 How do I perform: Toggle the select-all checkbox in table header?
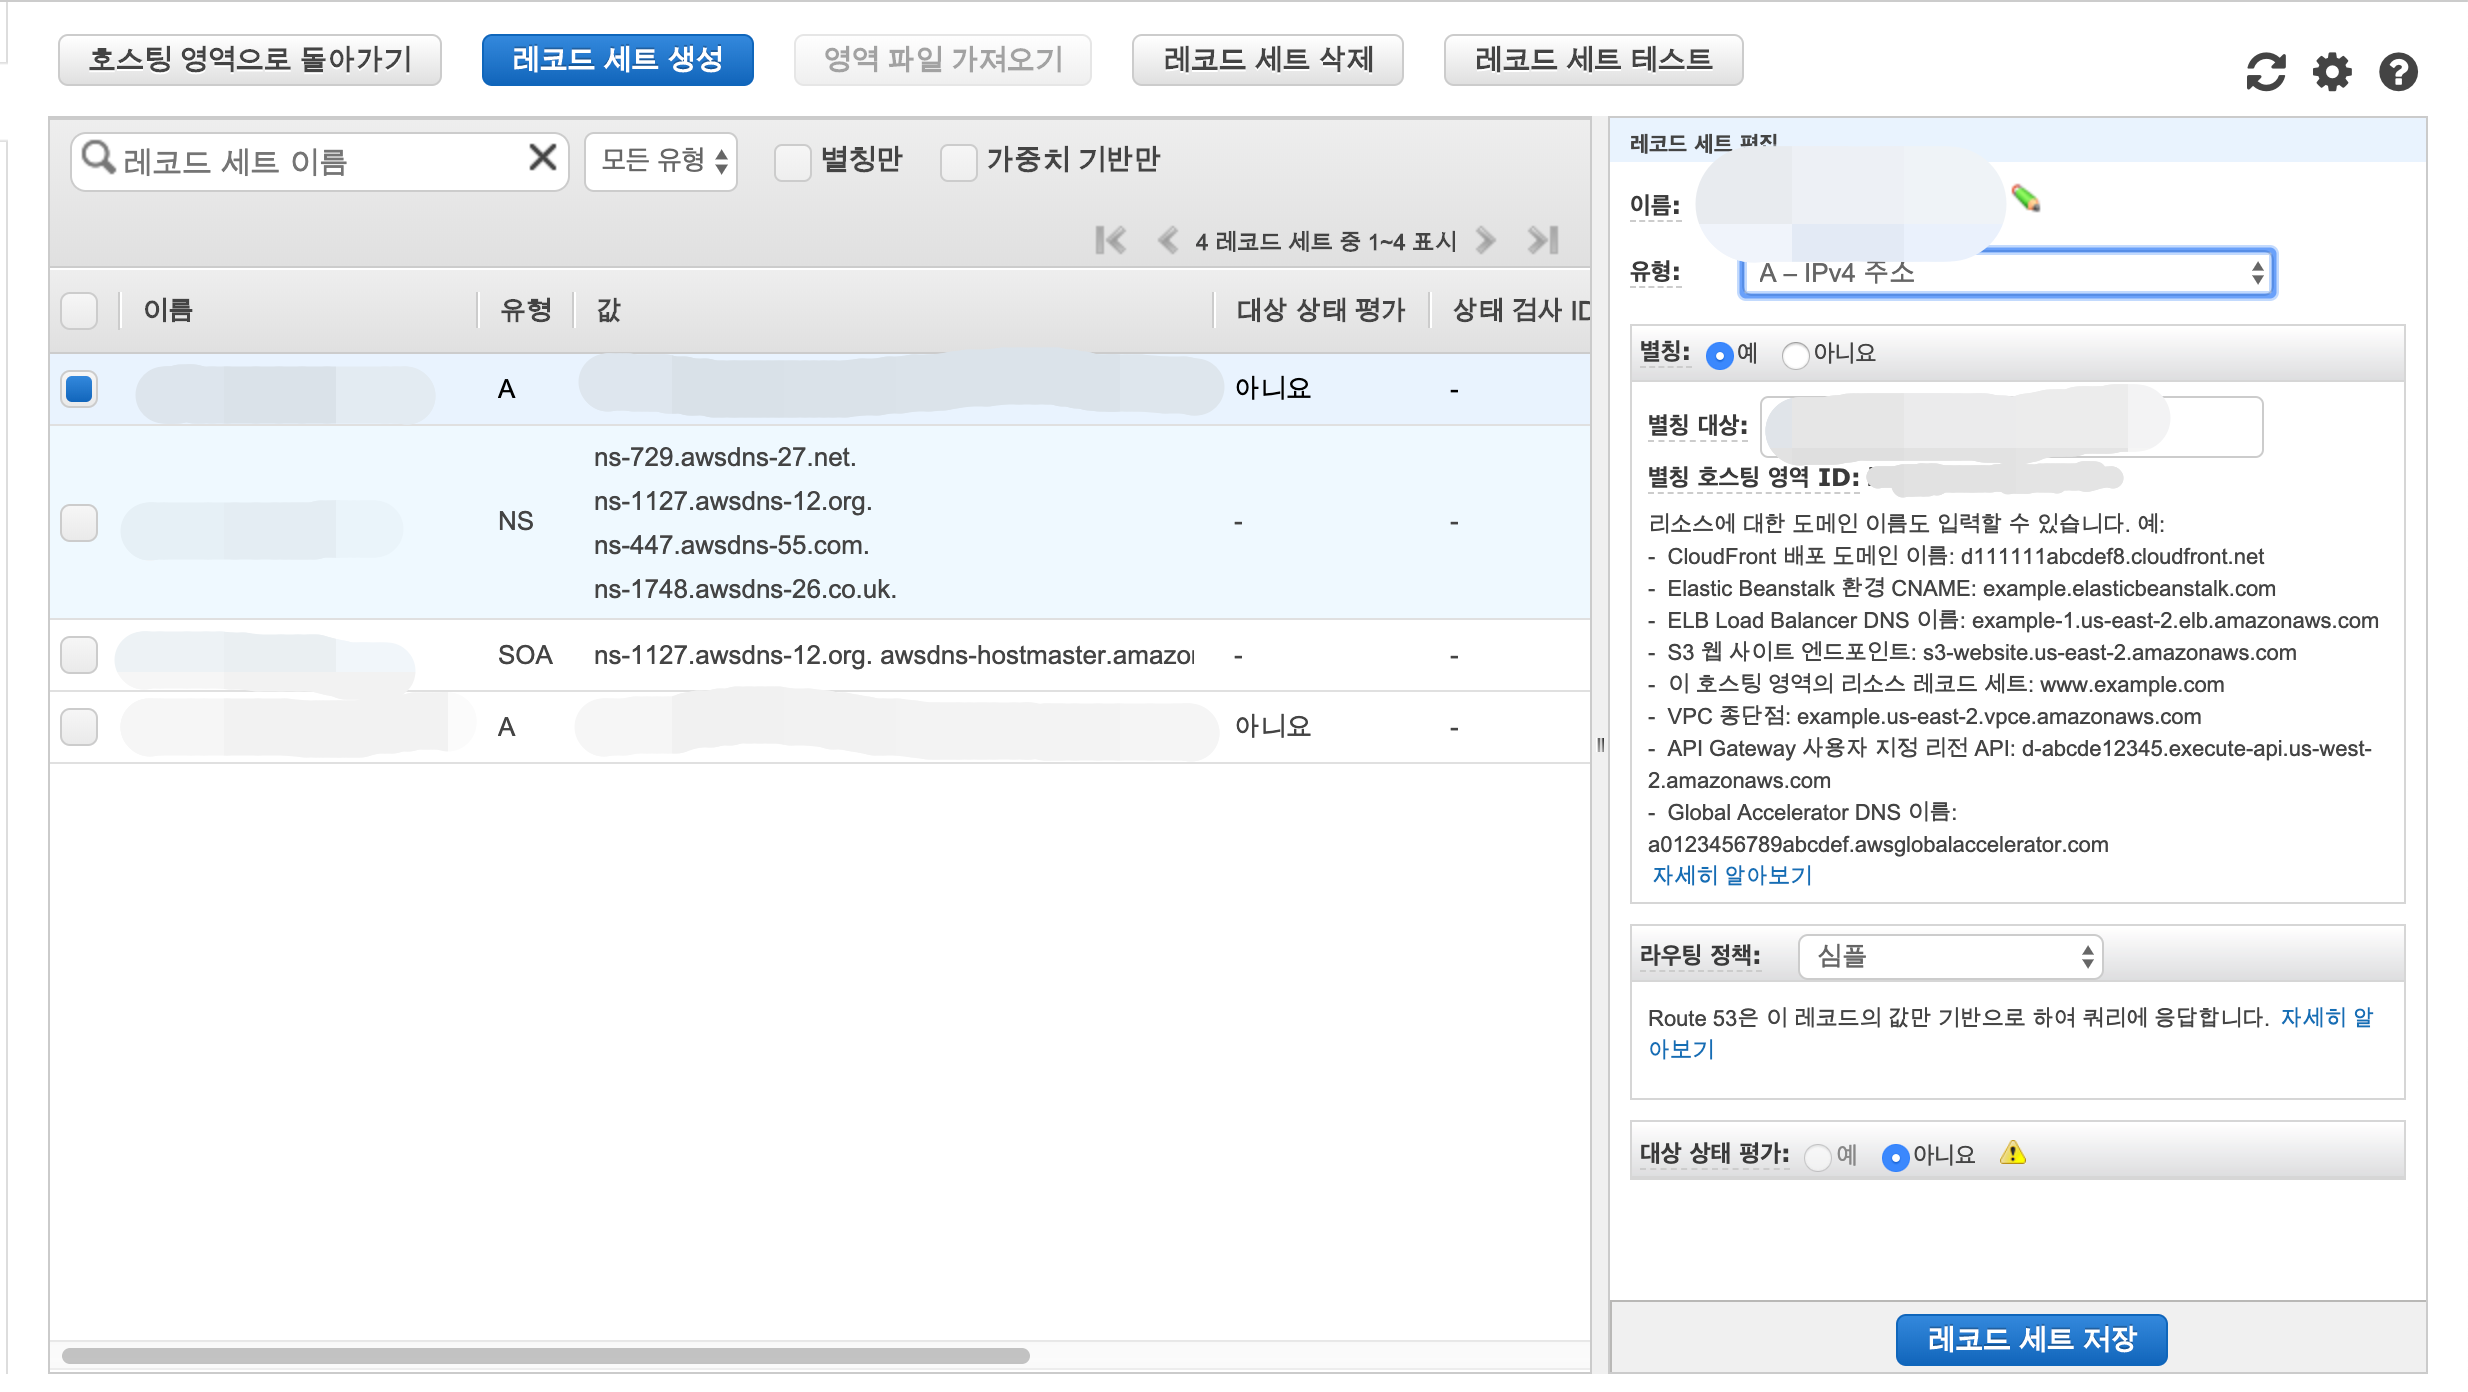coord(79,310)
